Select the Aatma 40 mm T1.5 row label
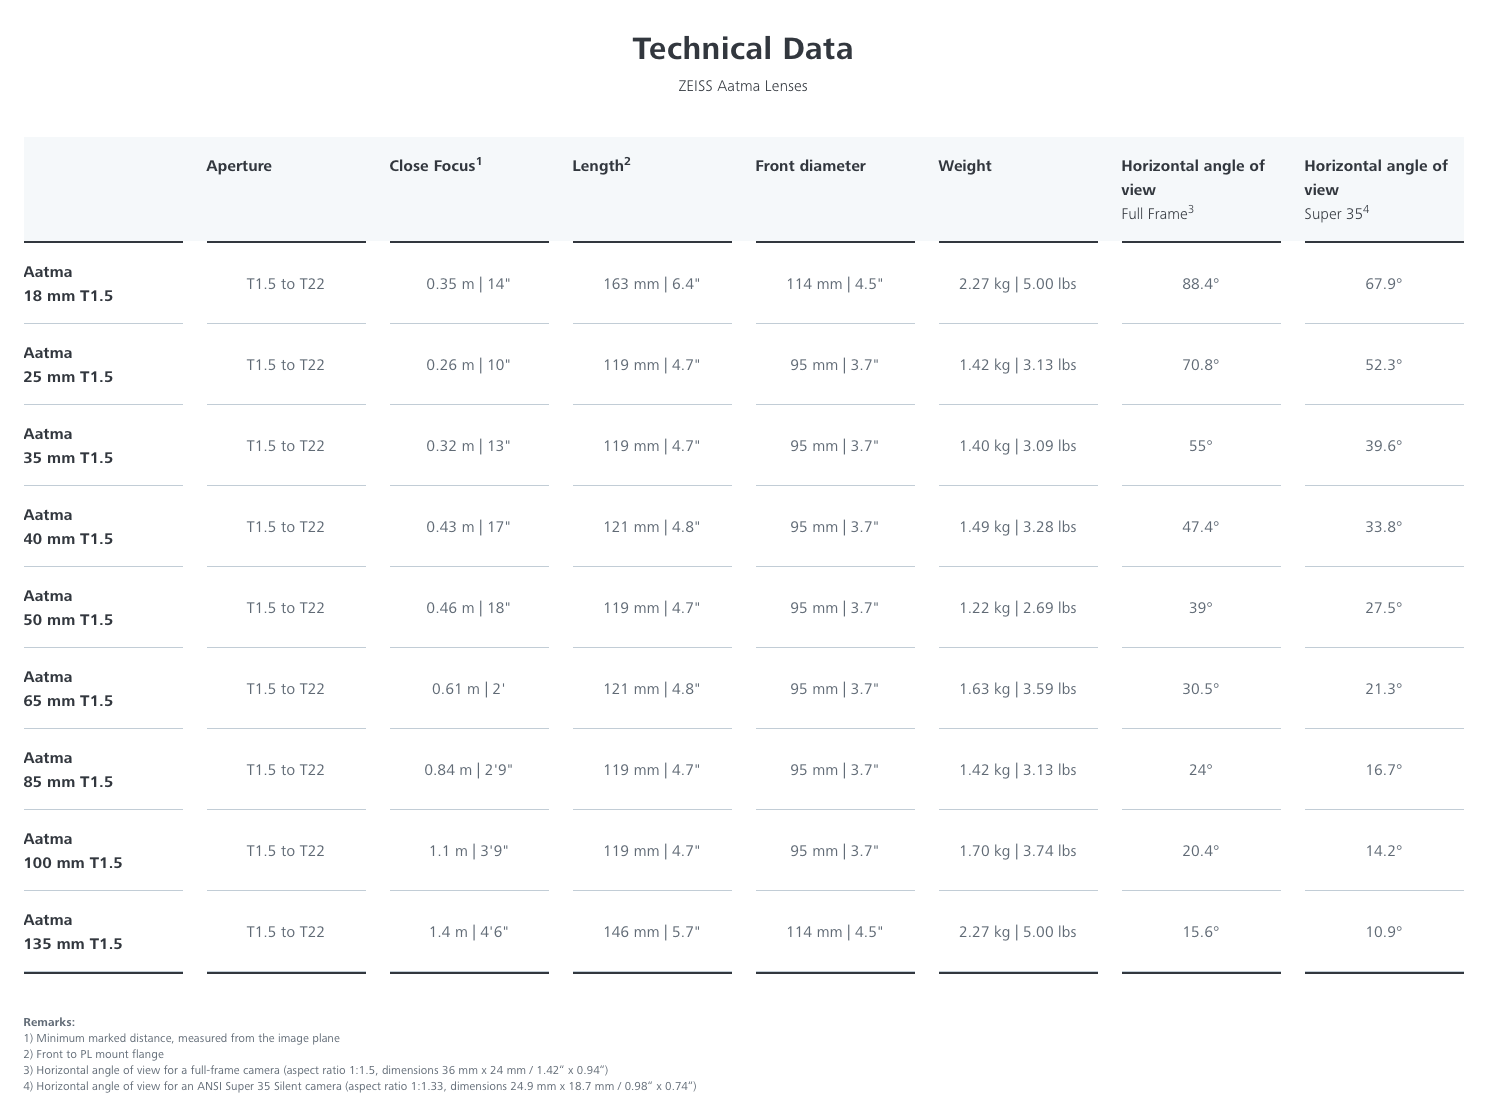This screenshot has height=1096, width=1489. tap(68, 527)
